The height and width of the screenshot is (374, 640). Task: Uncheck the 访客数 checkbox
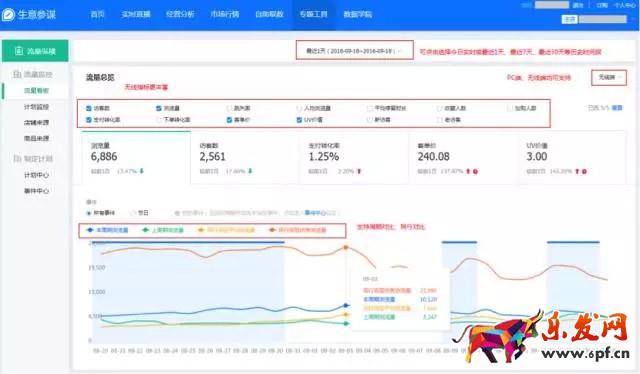(x=89, y=108)
